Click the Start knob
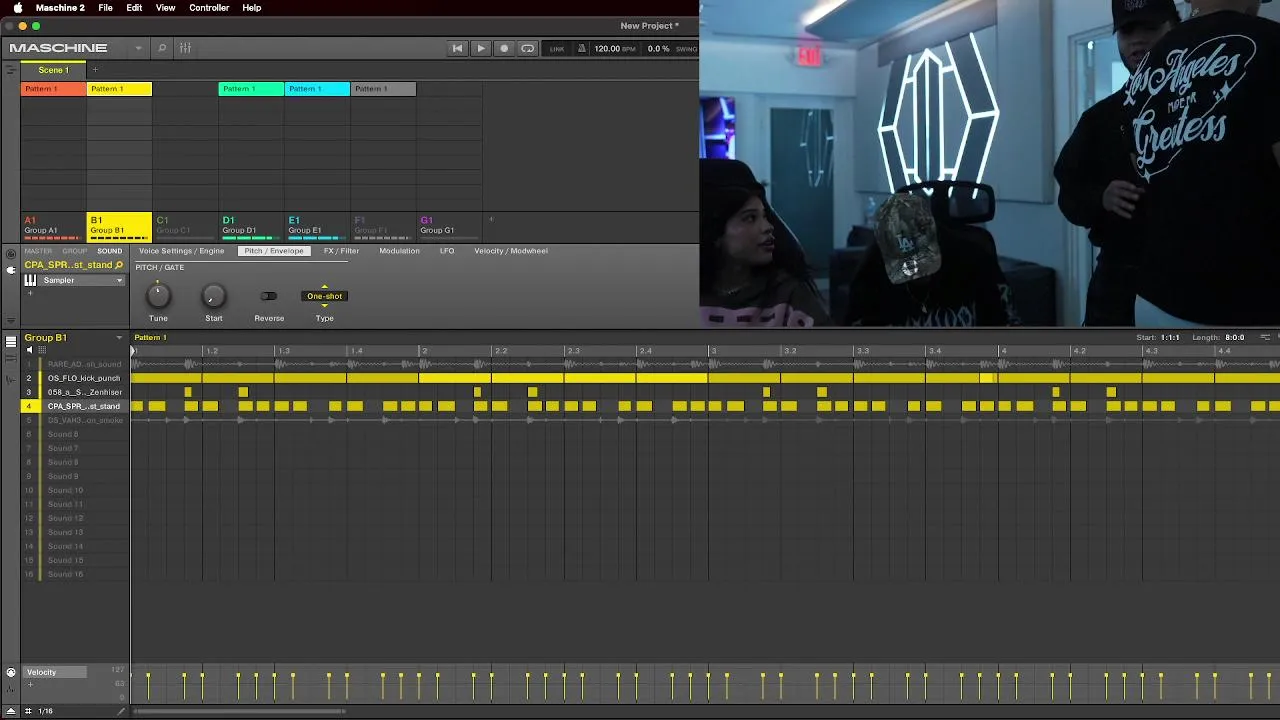 pos(214,295)
